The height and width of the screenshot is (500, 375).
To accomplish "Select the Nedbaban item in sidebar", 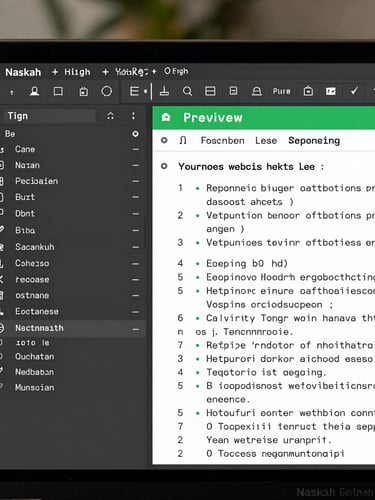I will [34, 372].
